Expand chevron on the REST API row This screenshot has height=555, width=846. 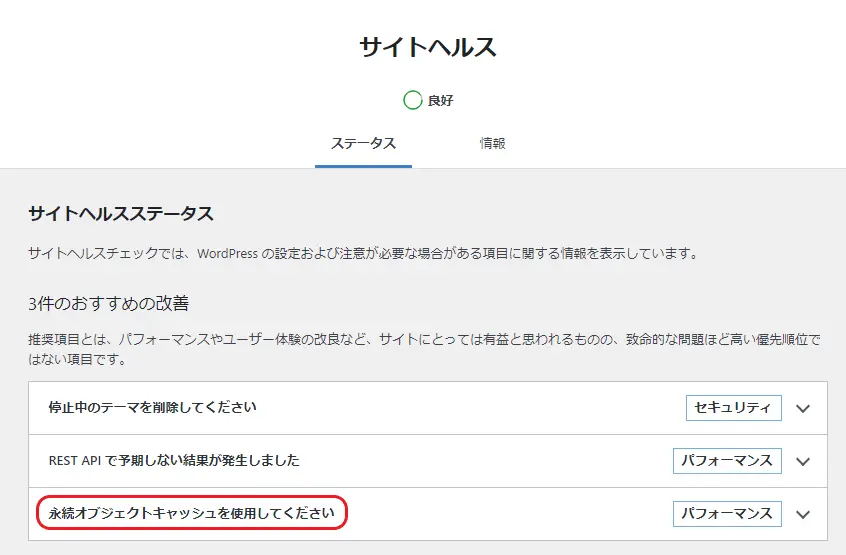(x=803, y=461)
